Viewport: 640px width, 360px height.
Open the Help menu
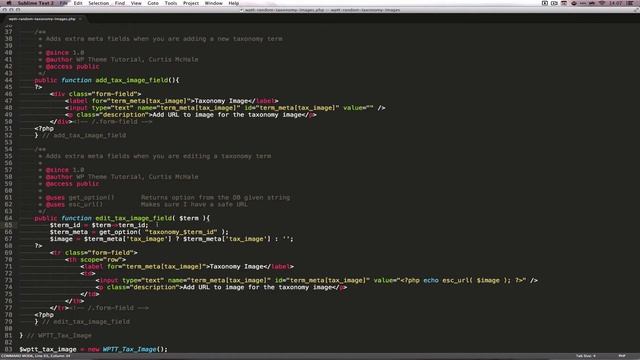(x=233, y=3)
